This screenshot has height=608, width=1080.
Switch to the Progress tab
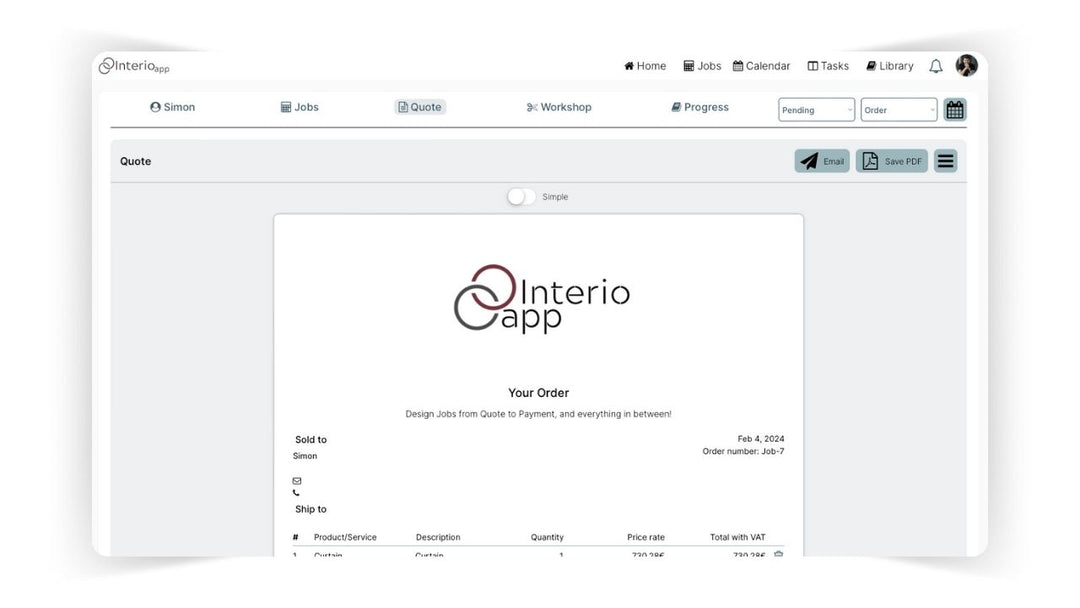(x=700, y=107)
